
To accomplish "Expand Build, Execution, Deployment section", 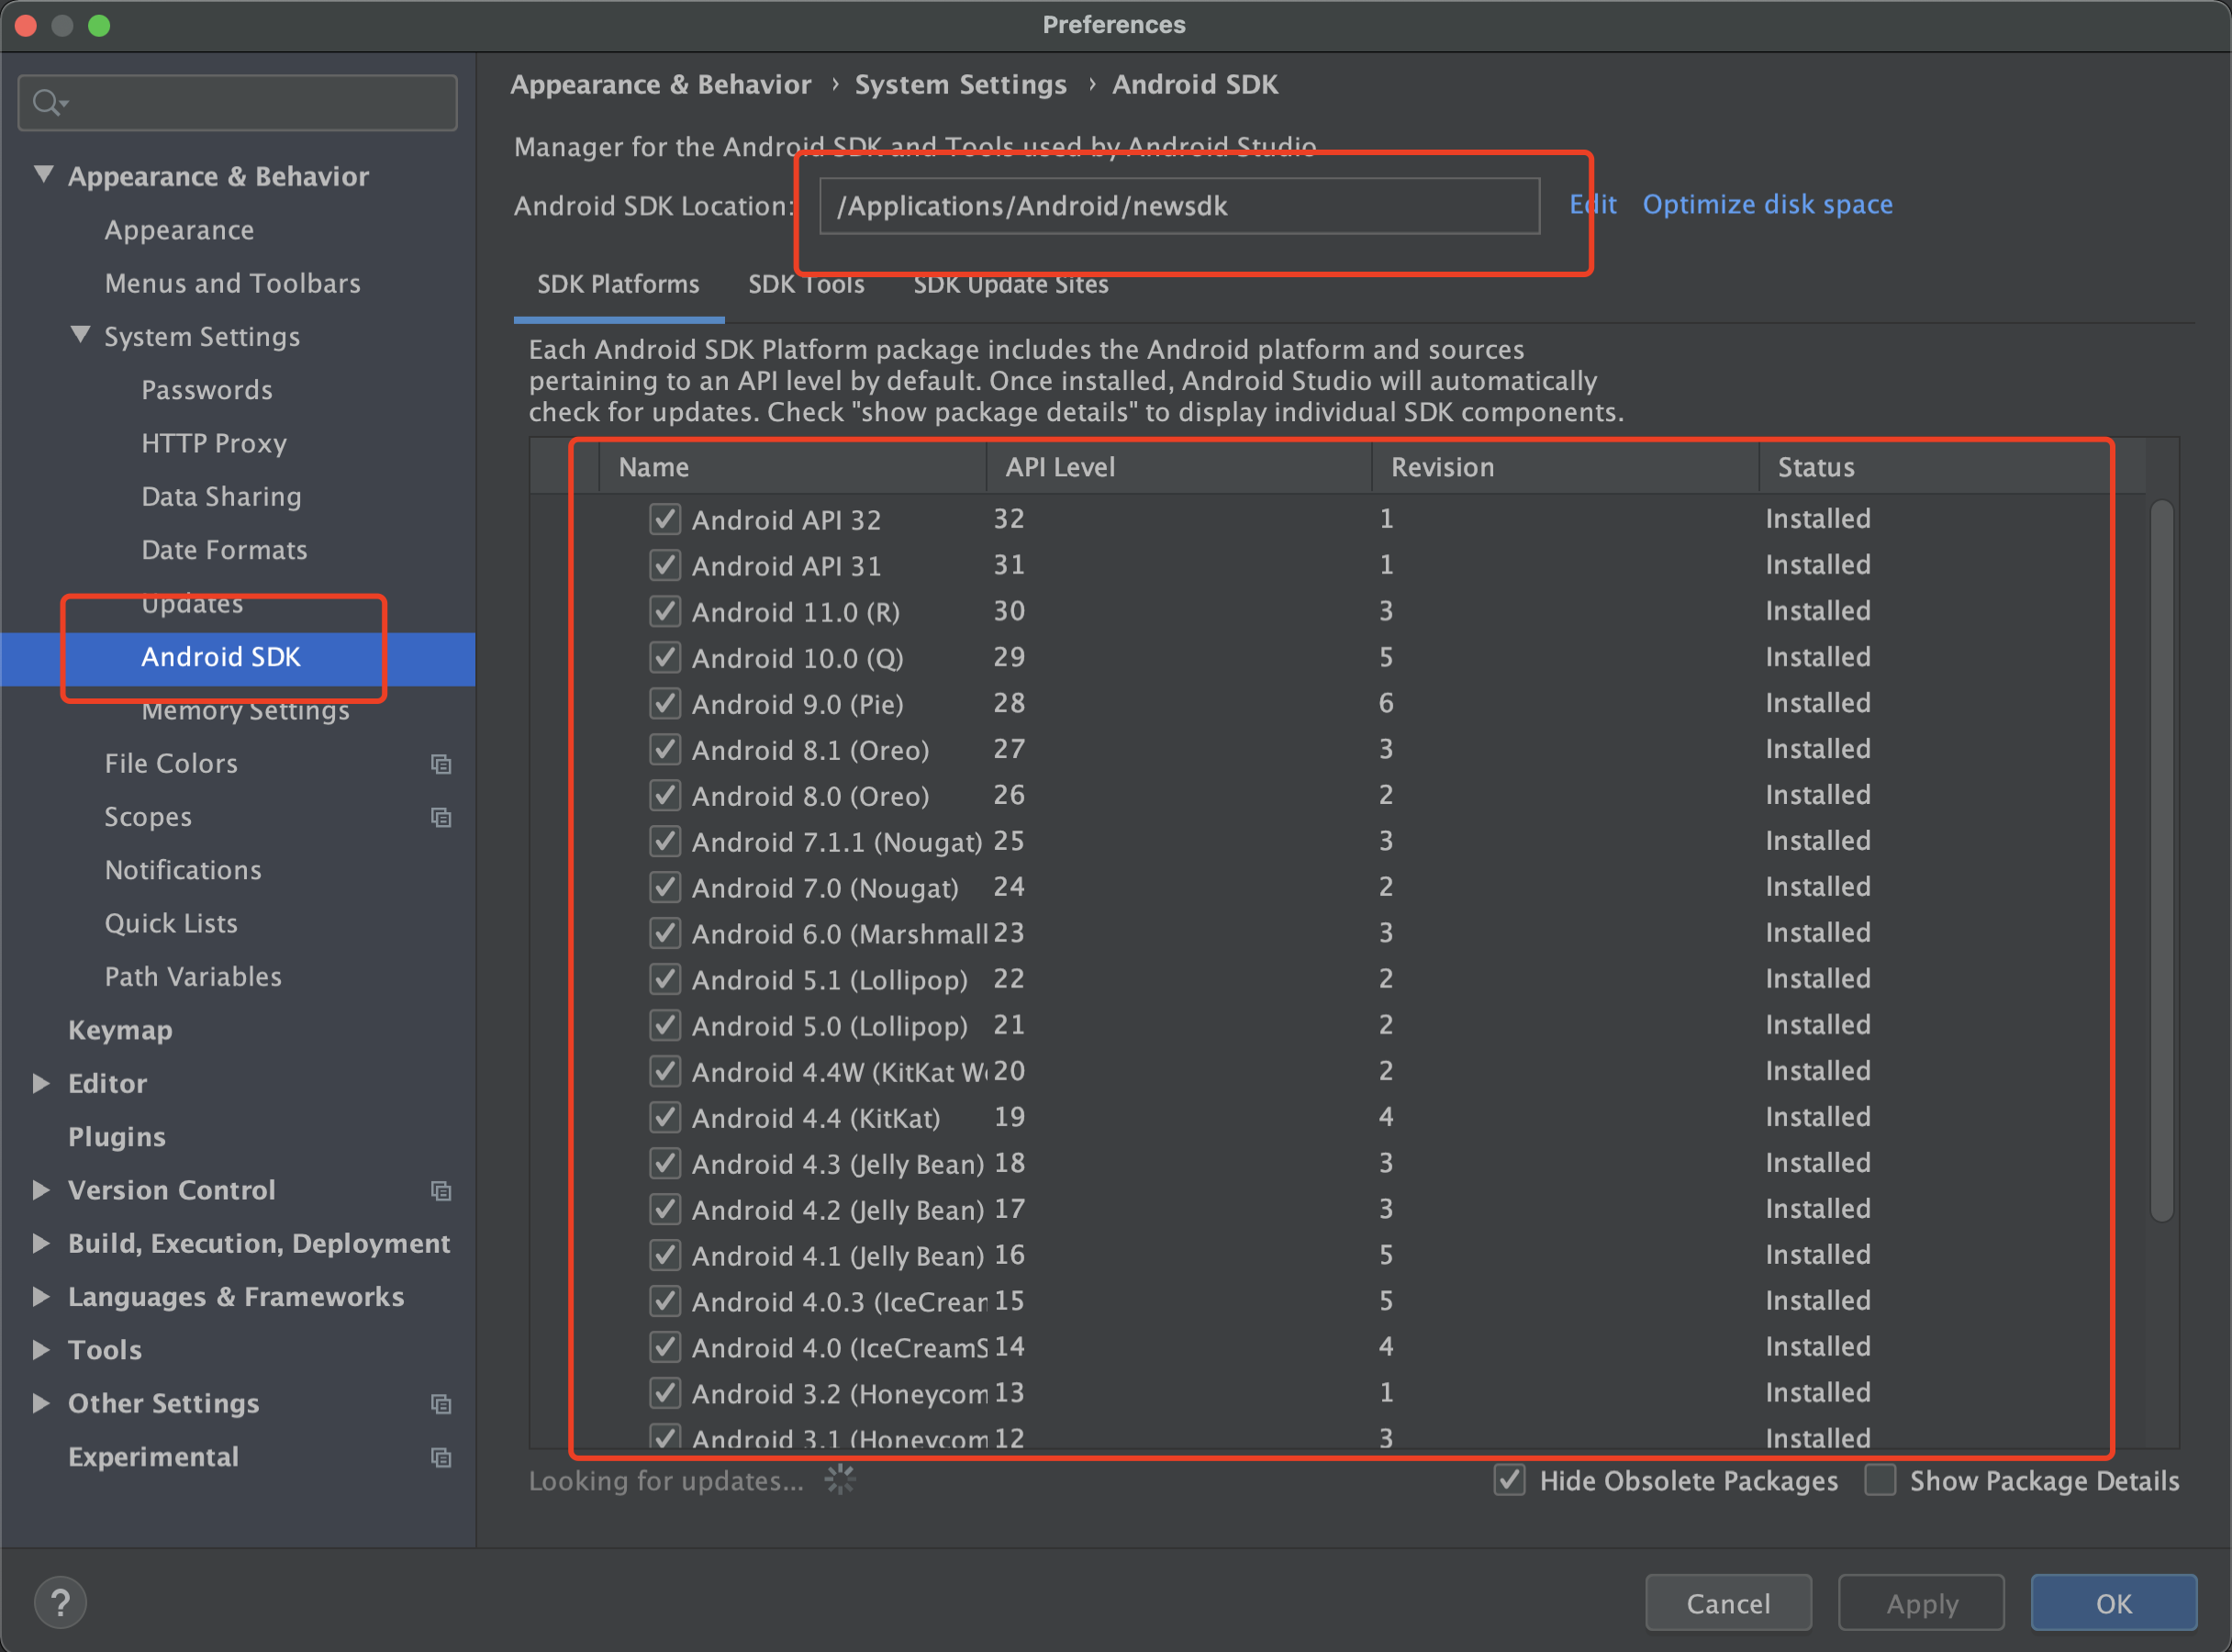I will (41, 1243).
